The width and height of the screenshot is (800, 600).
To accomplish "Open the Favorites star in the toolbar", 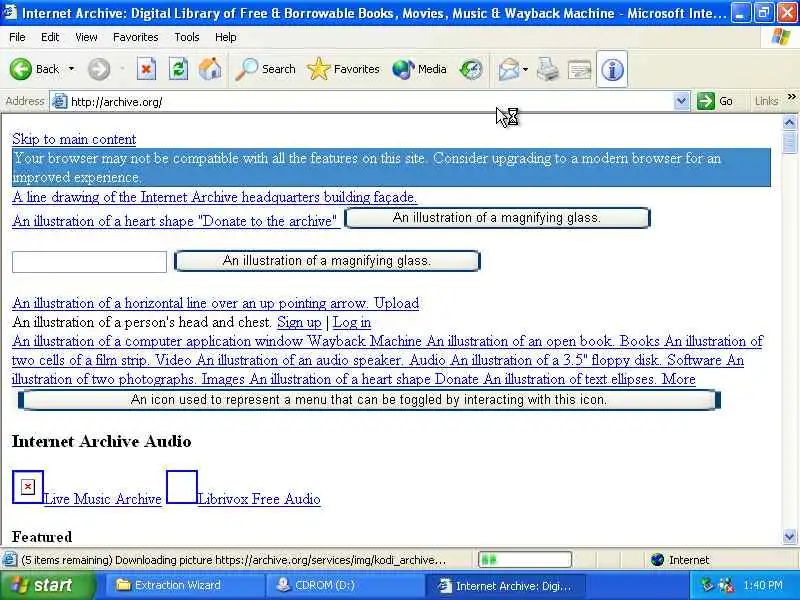I will tap(343, 69).
